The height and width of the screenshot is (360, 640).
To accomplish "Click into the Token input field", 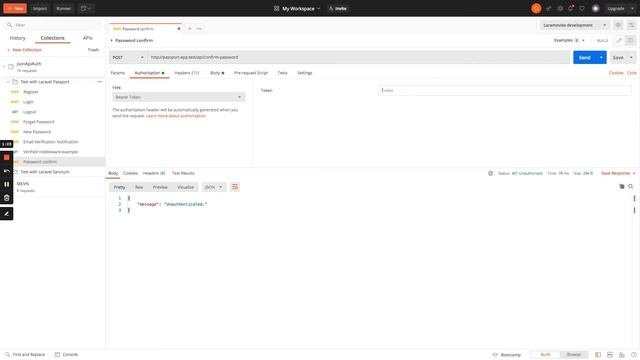I will coord(504,90).
